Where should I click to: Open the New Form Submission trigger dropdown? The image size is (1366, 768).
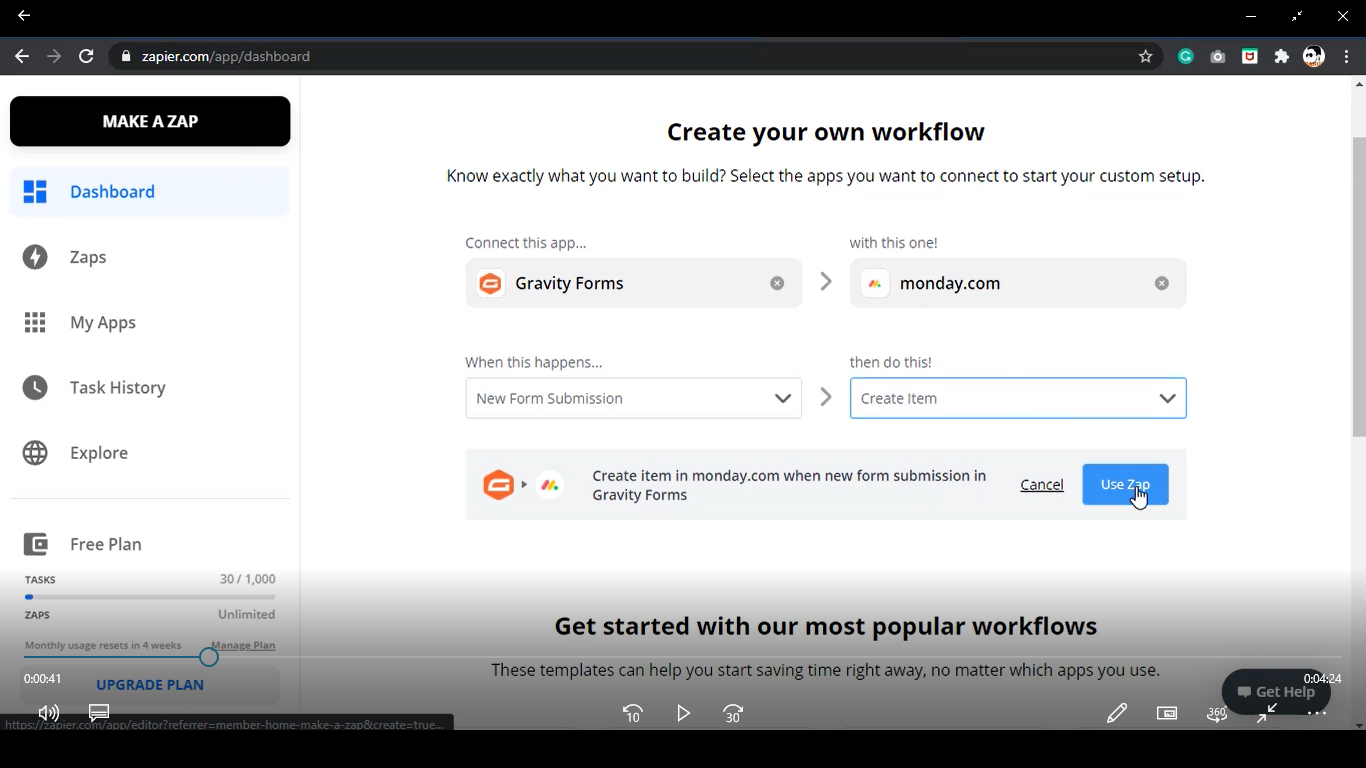click(633, 398)
